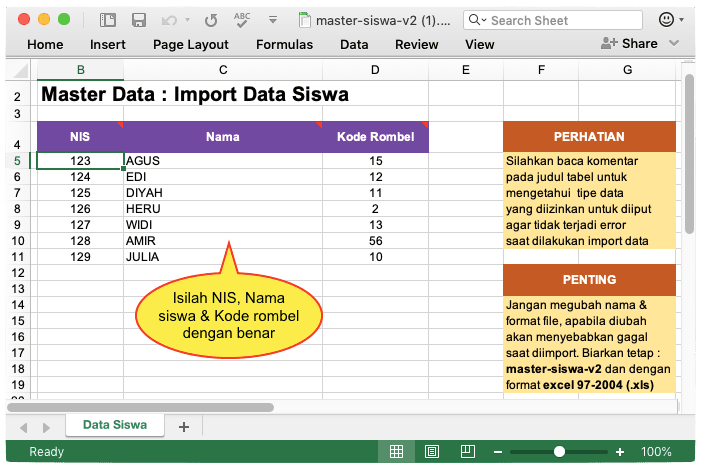This screenshot has width=703, height=472.
Task: Click the horizontal scrollbar thumb
Action: point(140,407)
